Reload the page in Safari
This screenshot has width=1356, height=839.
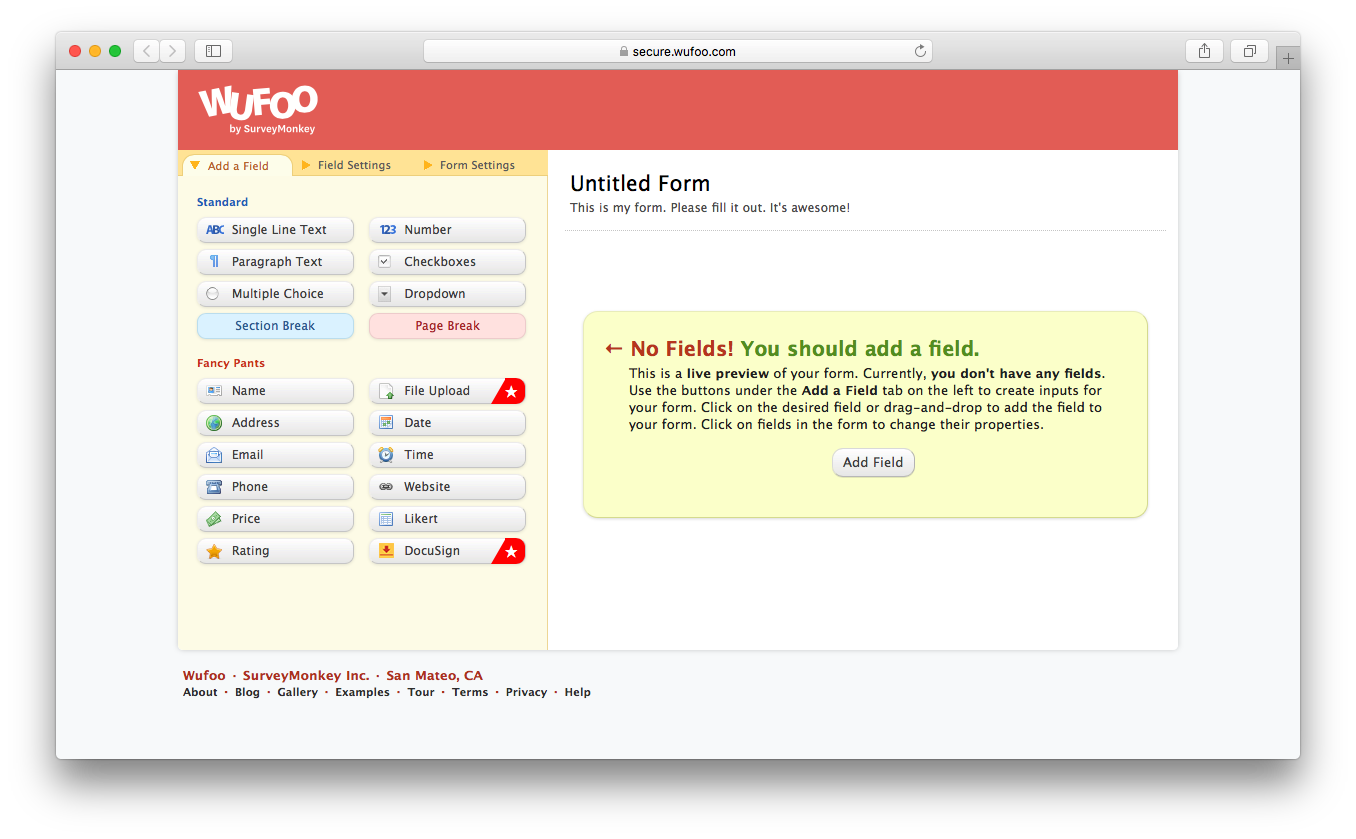point(920,51)
